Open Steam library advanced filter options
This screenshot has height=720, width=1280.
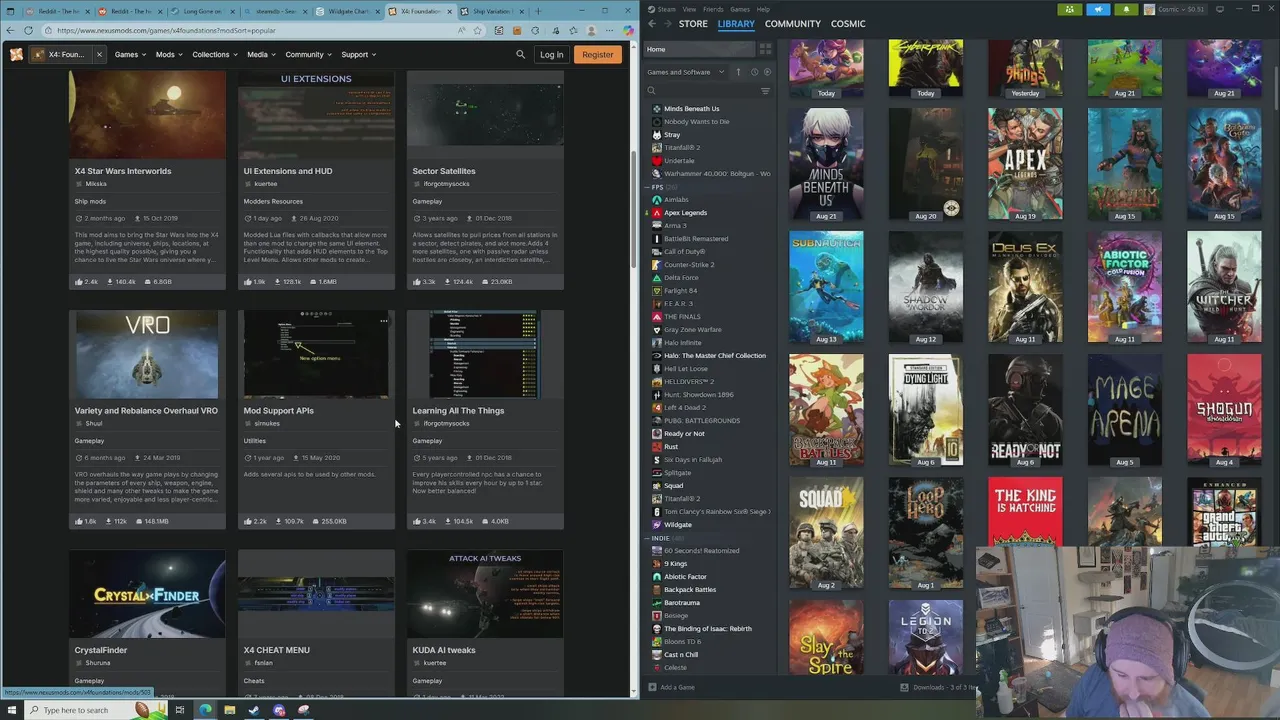point(765,91)
